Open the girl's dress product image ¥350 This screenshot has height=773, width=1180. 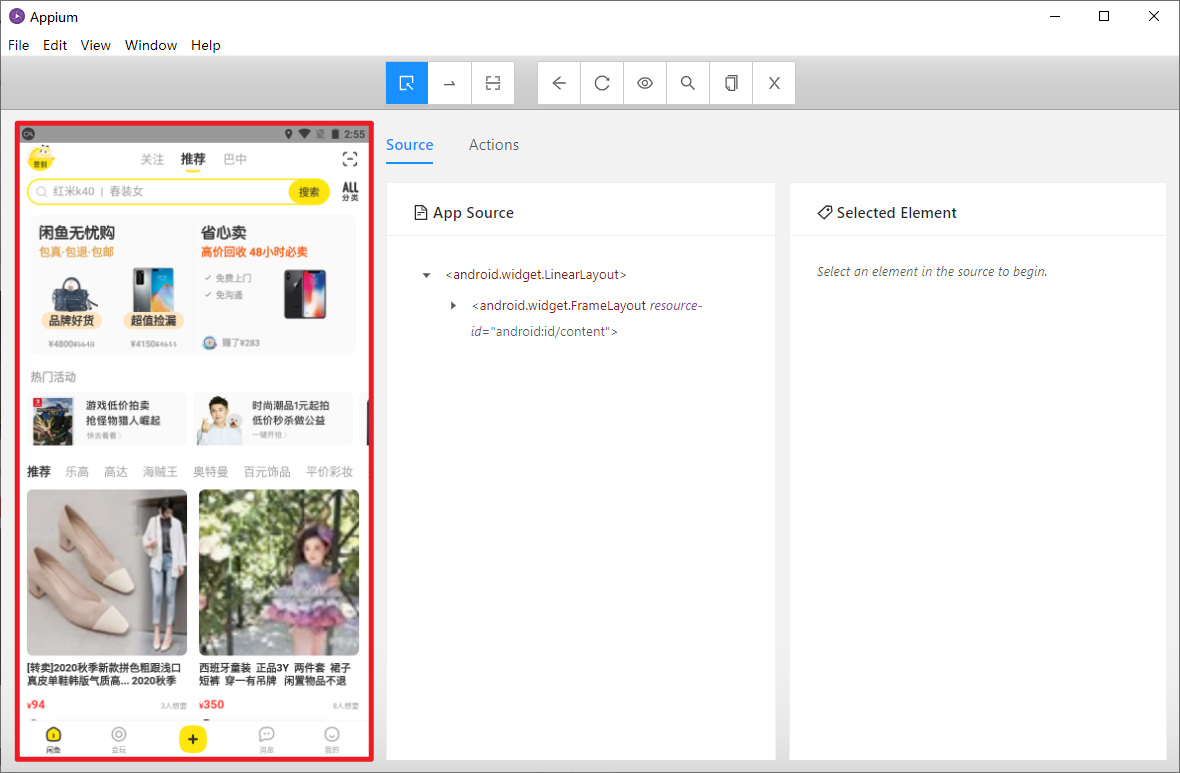[x=278, y=573]
